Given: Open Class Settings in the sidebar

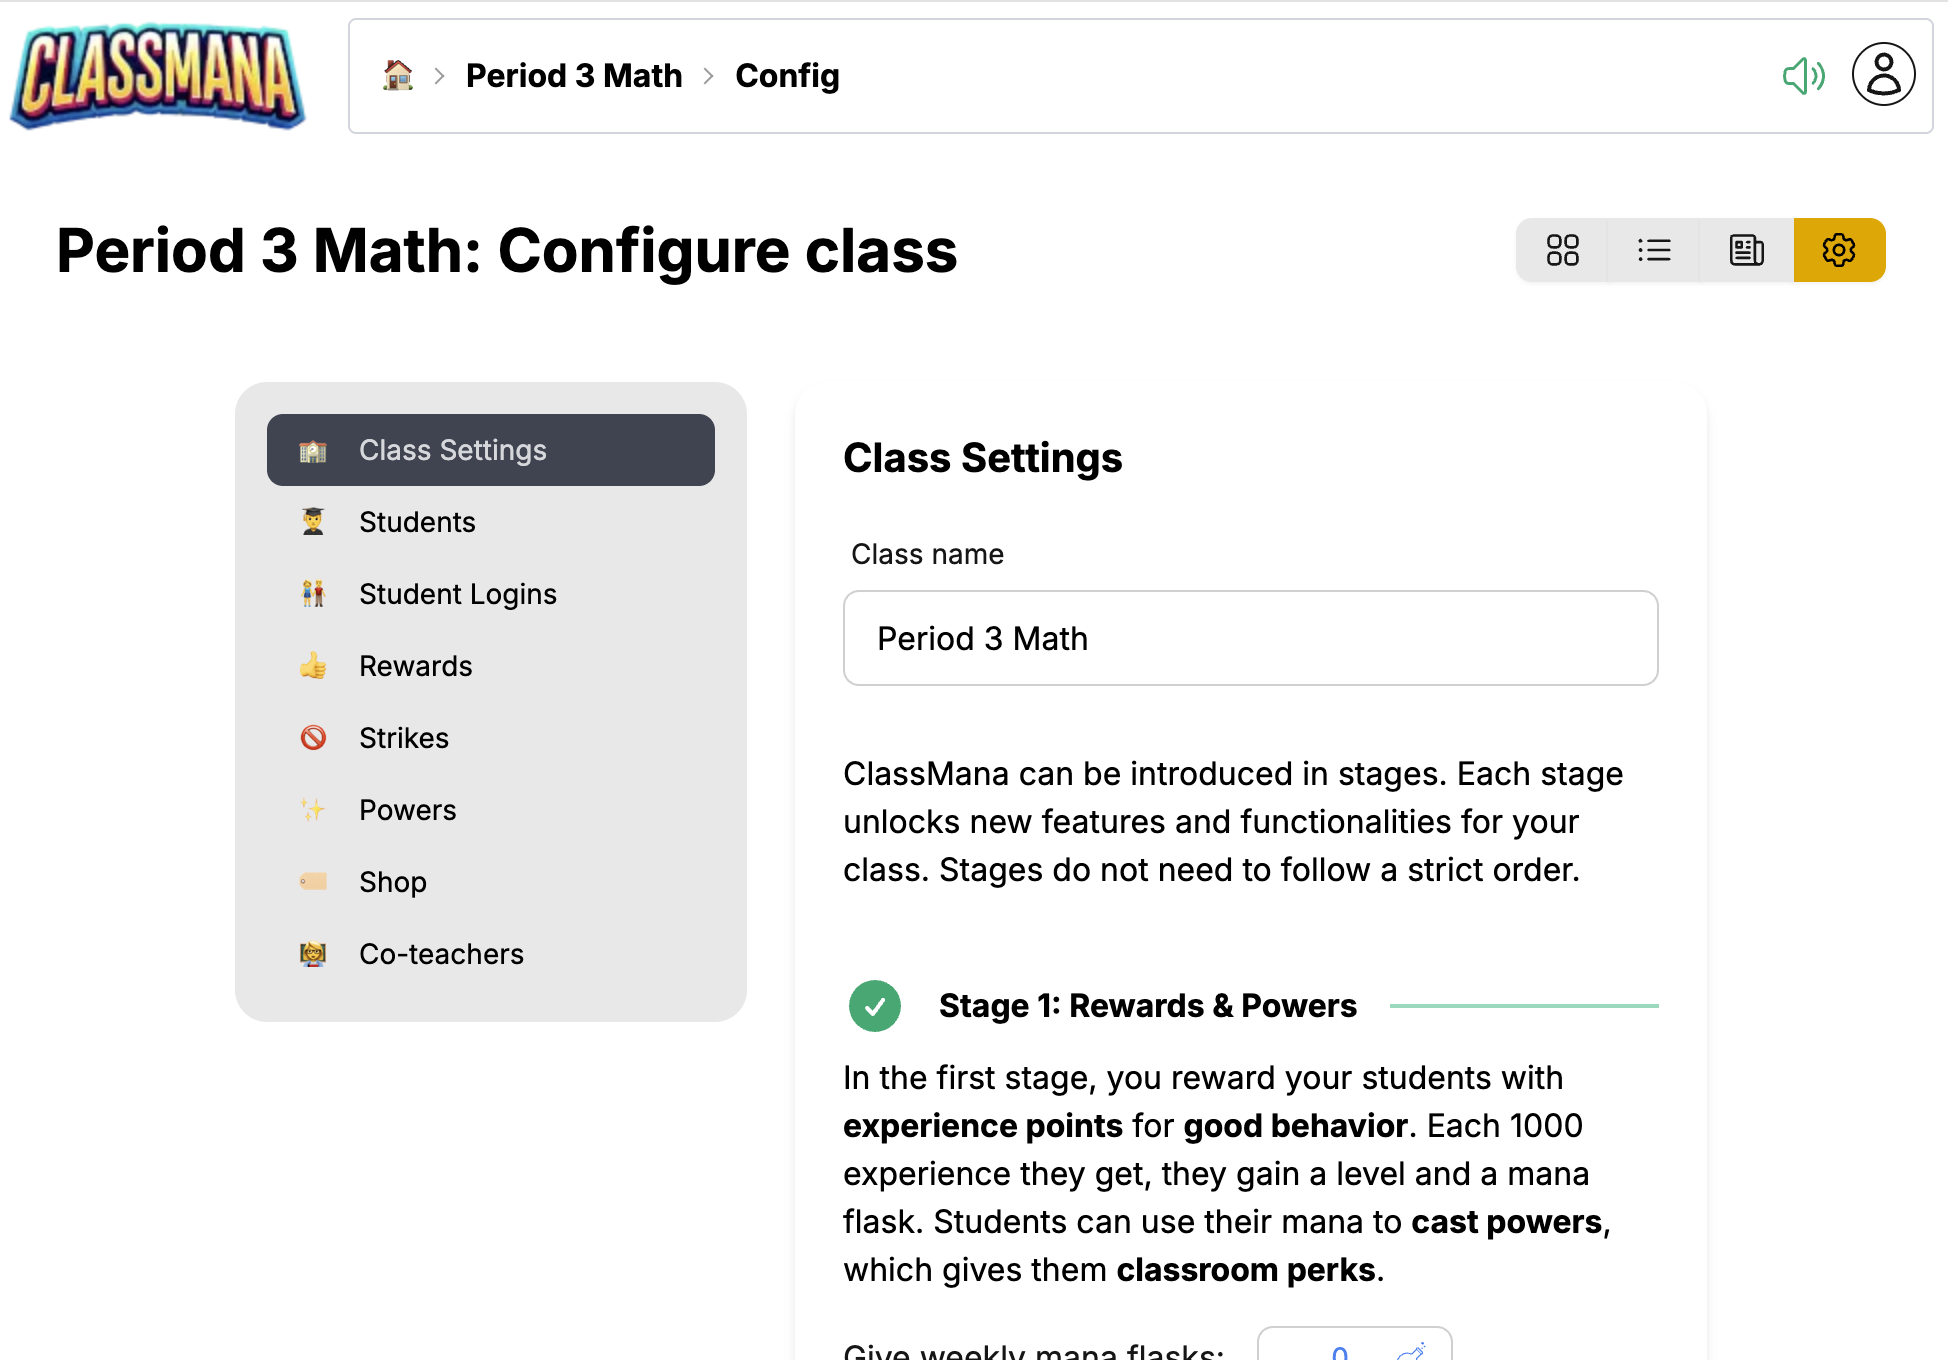Looking at the screenshot, I should 490,450.
